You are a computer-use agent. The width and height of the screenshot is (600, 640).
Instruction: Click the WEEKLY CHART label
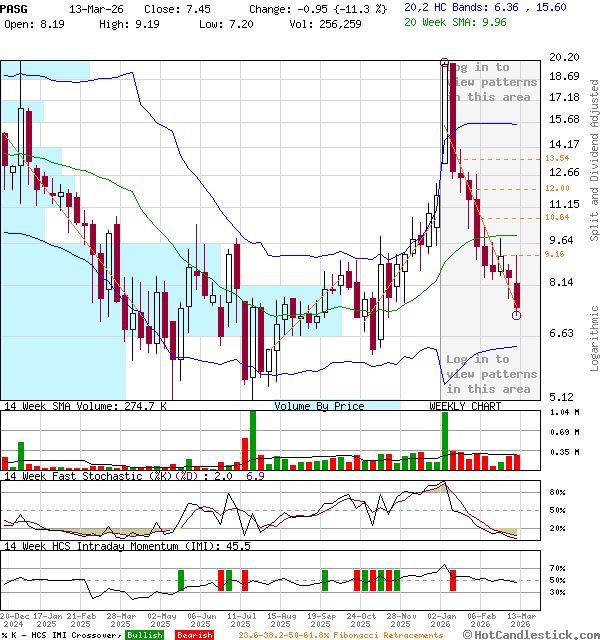[x=465, y=406]
